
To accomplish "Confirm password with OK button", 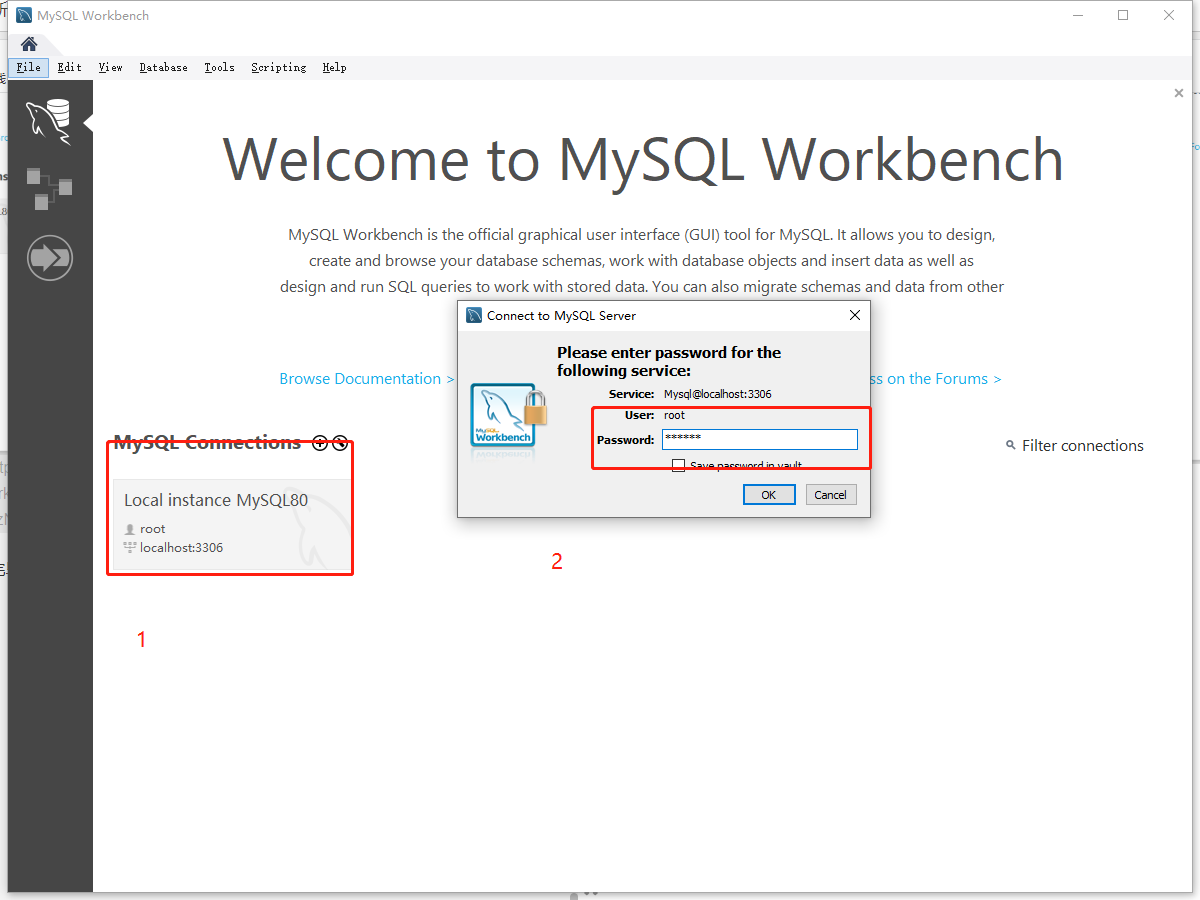I will pos(769,495).
